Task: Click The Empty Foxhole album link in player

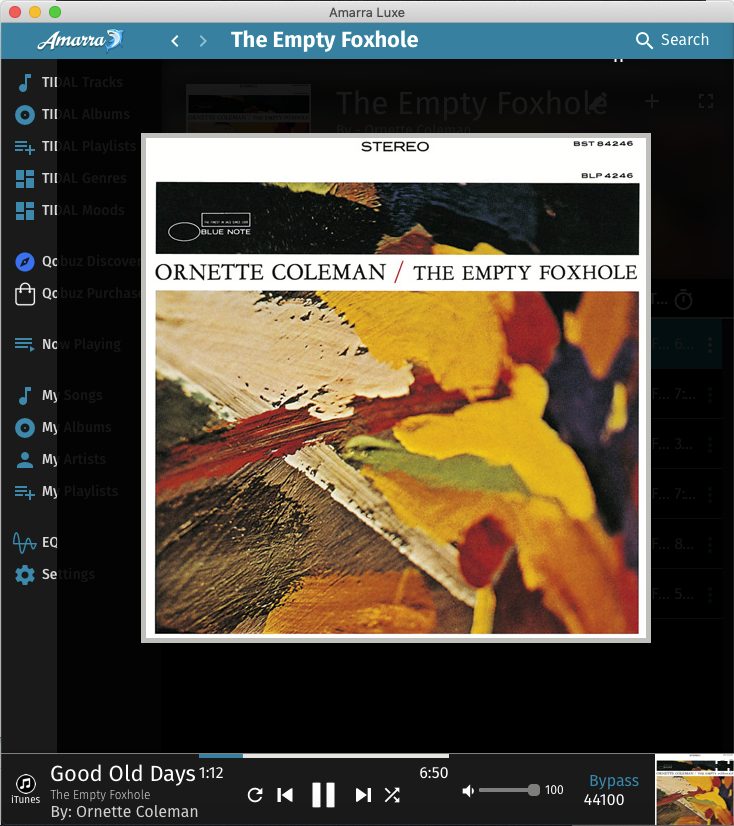Action: coord(100,795)
